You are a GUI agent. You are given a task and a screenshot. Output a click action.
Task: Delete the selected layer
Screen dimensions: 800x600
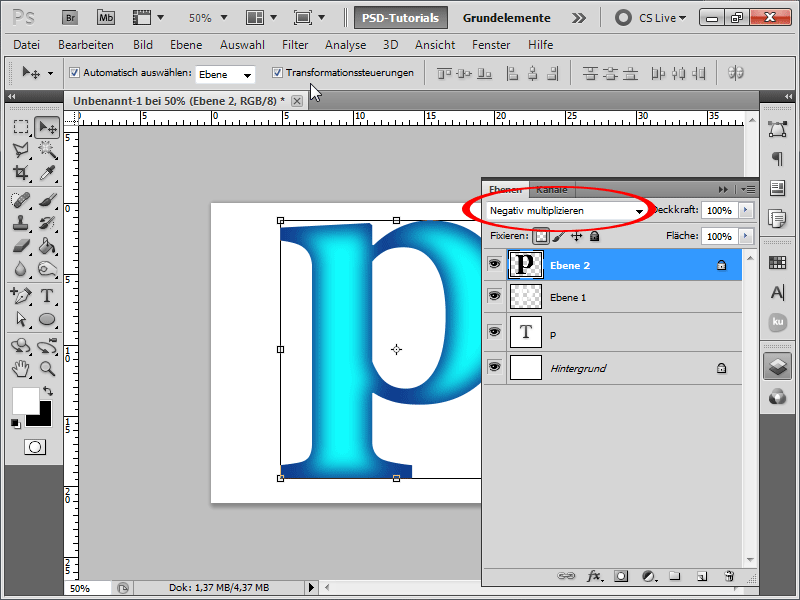click(x=729, y=577)
